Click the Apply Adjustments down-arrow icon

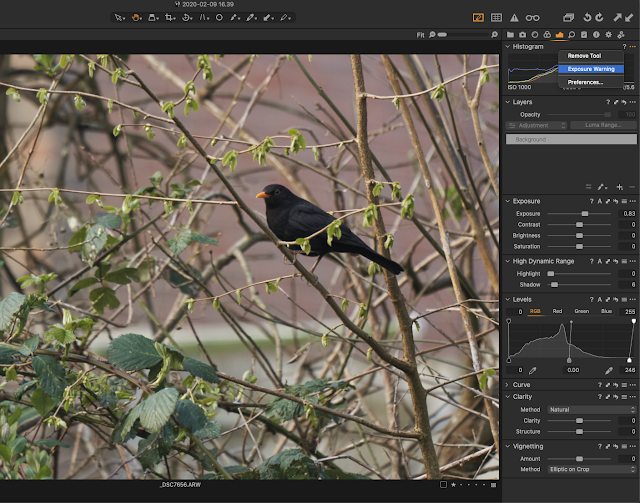(629, 17)
